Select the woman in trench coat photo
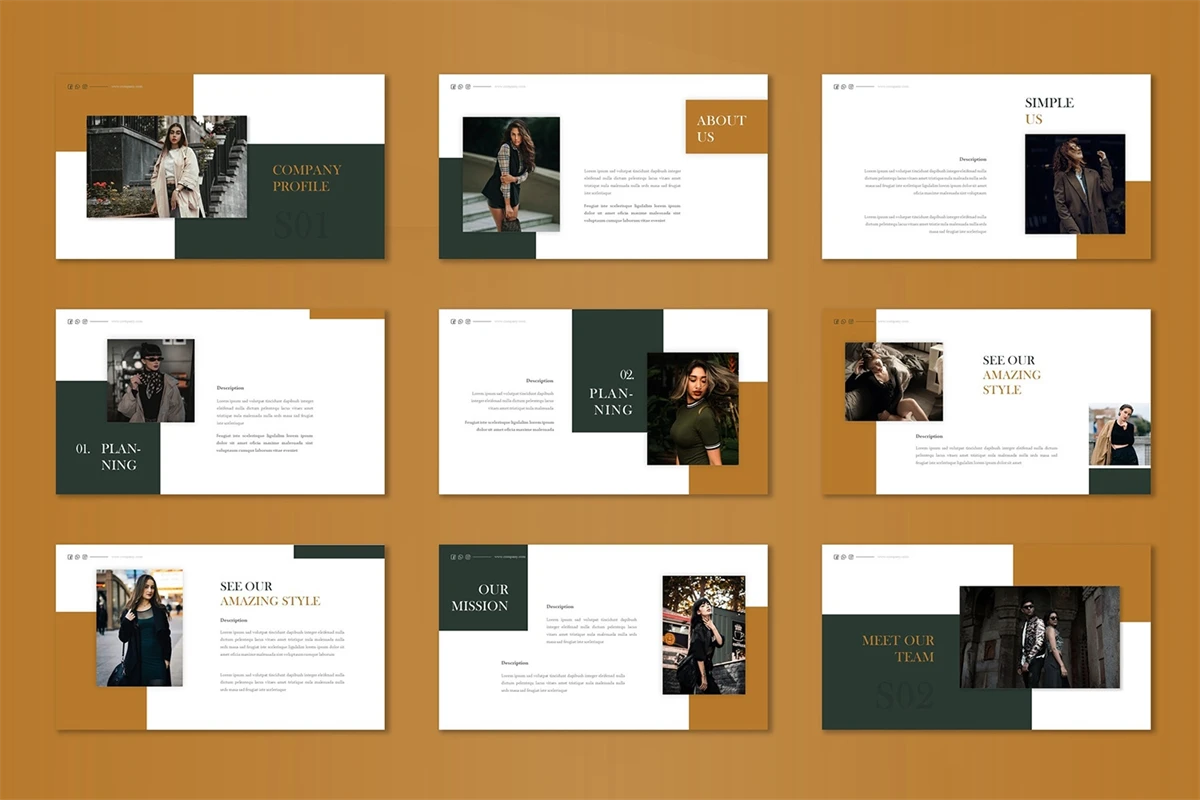 click(x=167, y=167)
